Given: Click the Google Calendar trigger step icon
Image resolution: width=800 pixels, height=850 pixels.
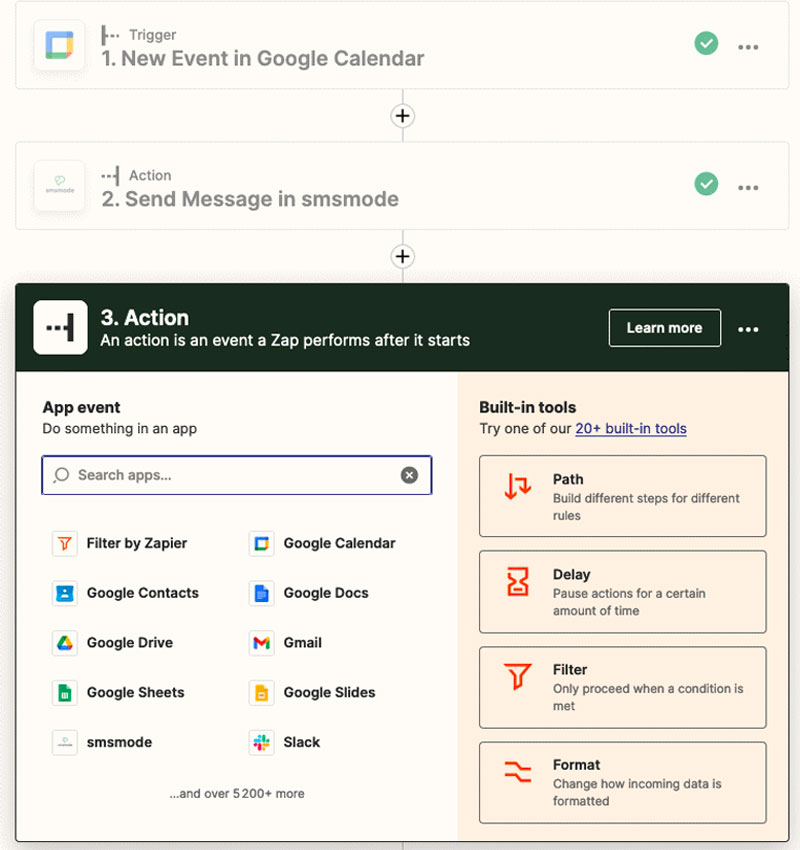Looking at the screenshot, I should point(60,46).
